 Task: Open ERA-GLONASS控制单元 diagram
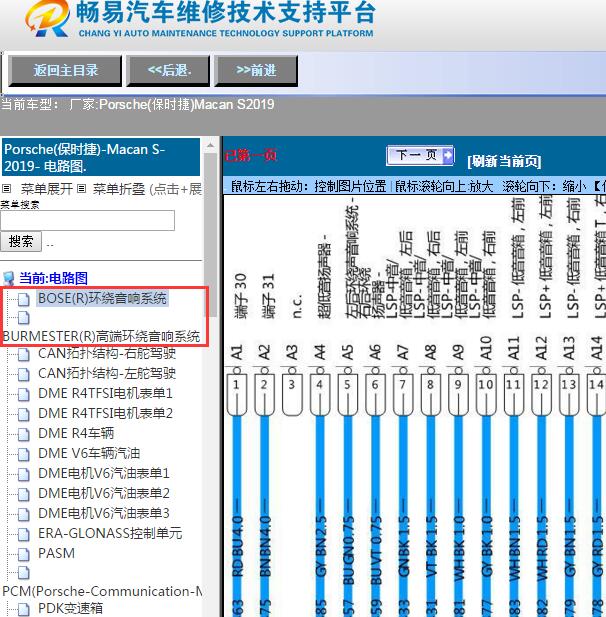click(110, 533)
